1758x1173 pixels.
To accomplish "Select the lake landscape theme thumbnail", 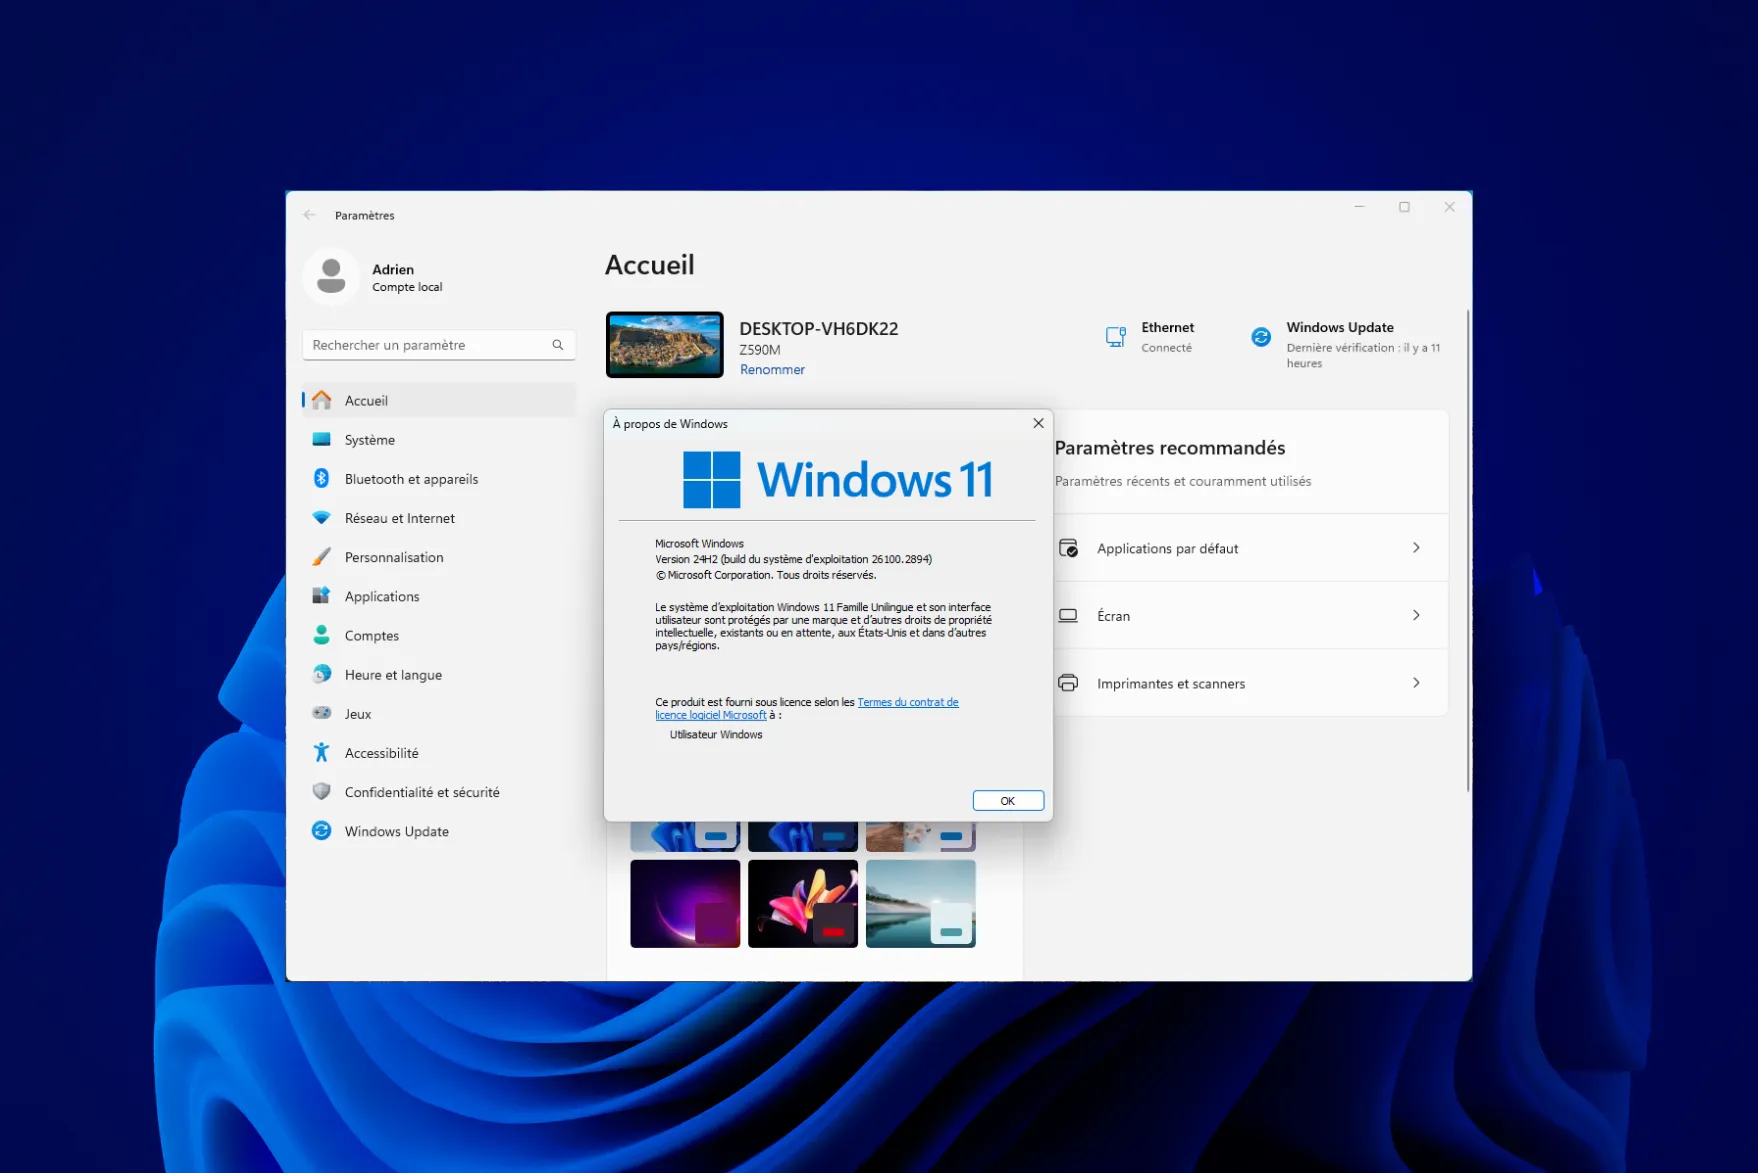I will (x=921, y=903).
